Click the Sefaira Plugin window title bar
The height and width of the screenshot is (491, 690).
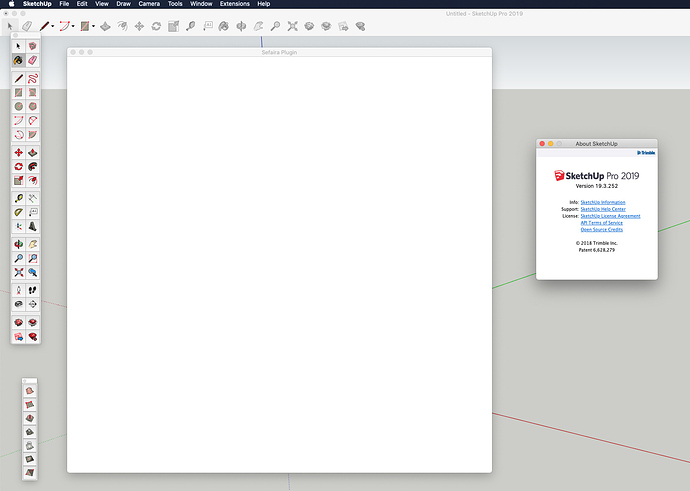[279, 52]
